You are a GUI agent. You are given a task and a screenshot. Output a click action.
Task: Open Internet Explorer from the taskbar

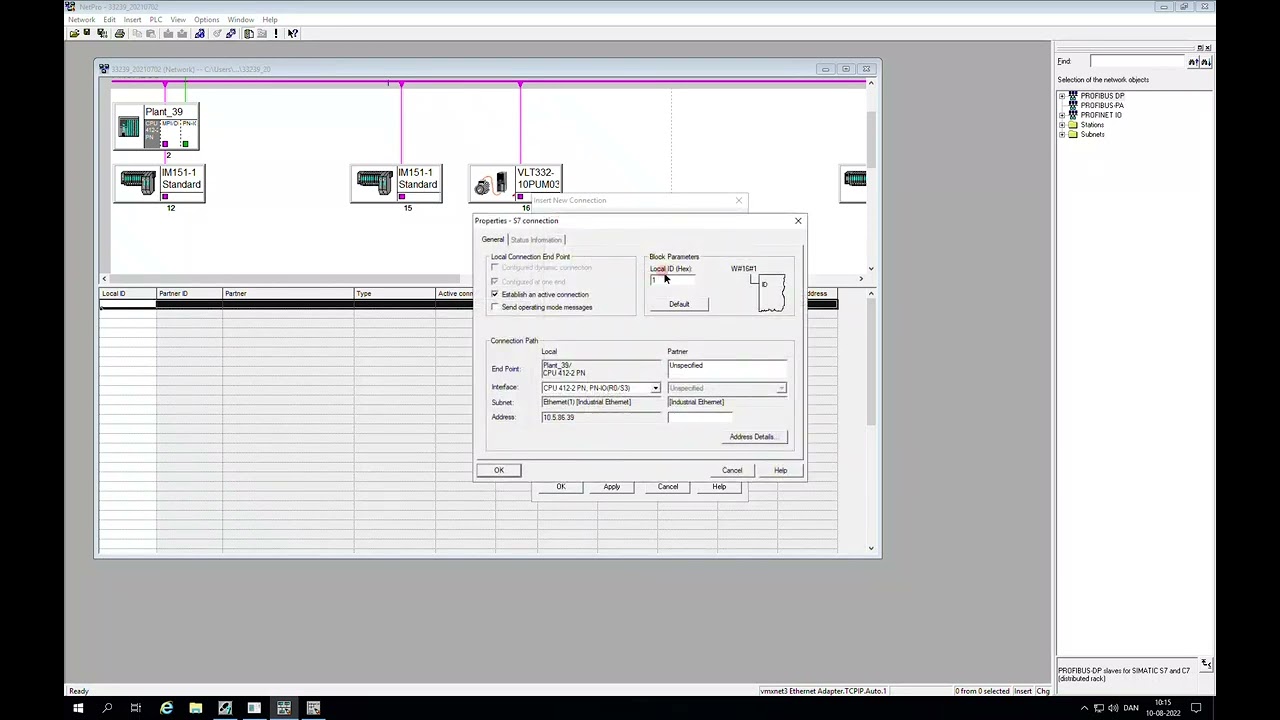[166, 708]
